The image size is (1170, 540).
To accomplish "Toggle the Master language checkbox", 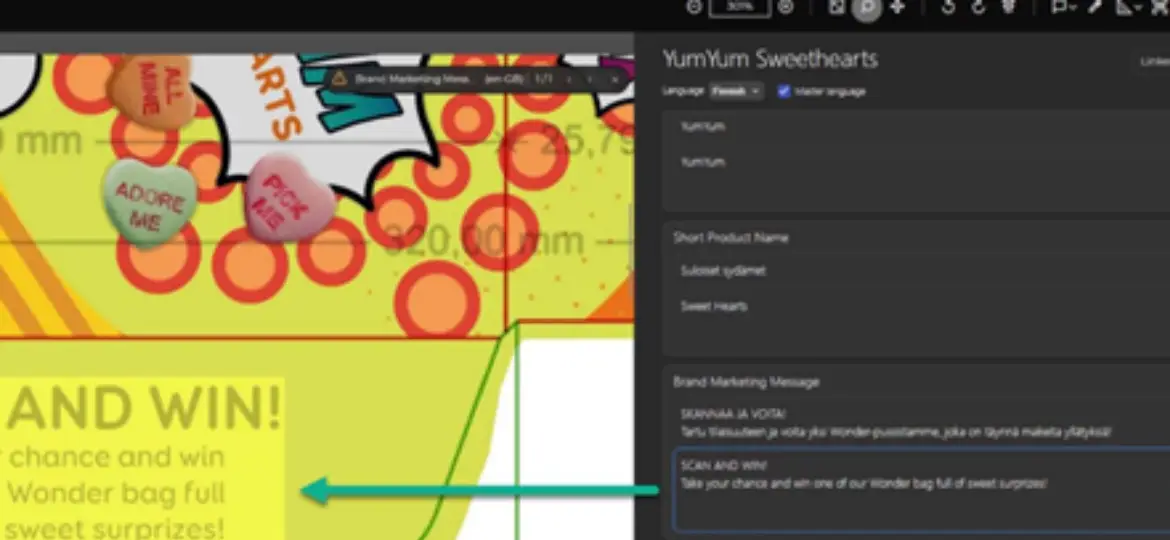I will [x=783, y=91].
